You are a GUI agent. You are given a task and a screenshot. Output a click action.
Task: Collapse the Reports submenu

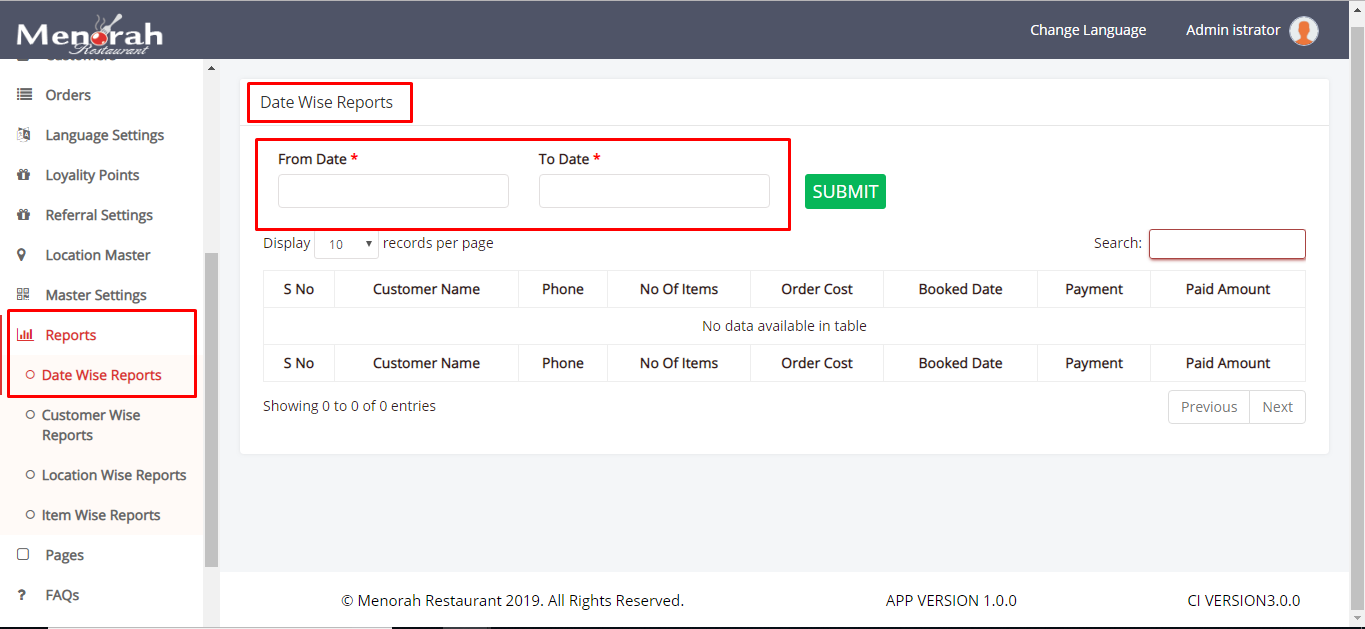point(71,335)
